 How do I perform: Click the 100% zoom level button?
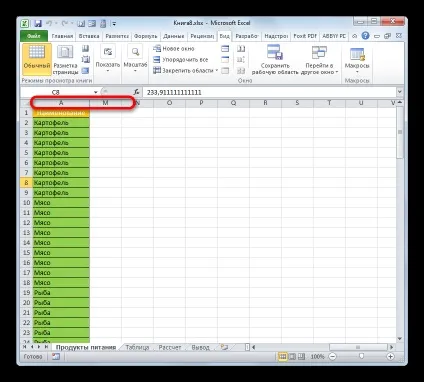(x=317, y=357)
